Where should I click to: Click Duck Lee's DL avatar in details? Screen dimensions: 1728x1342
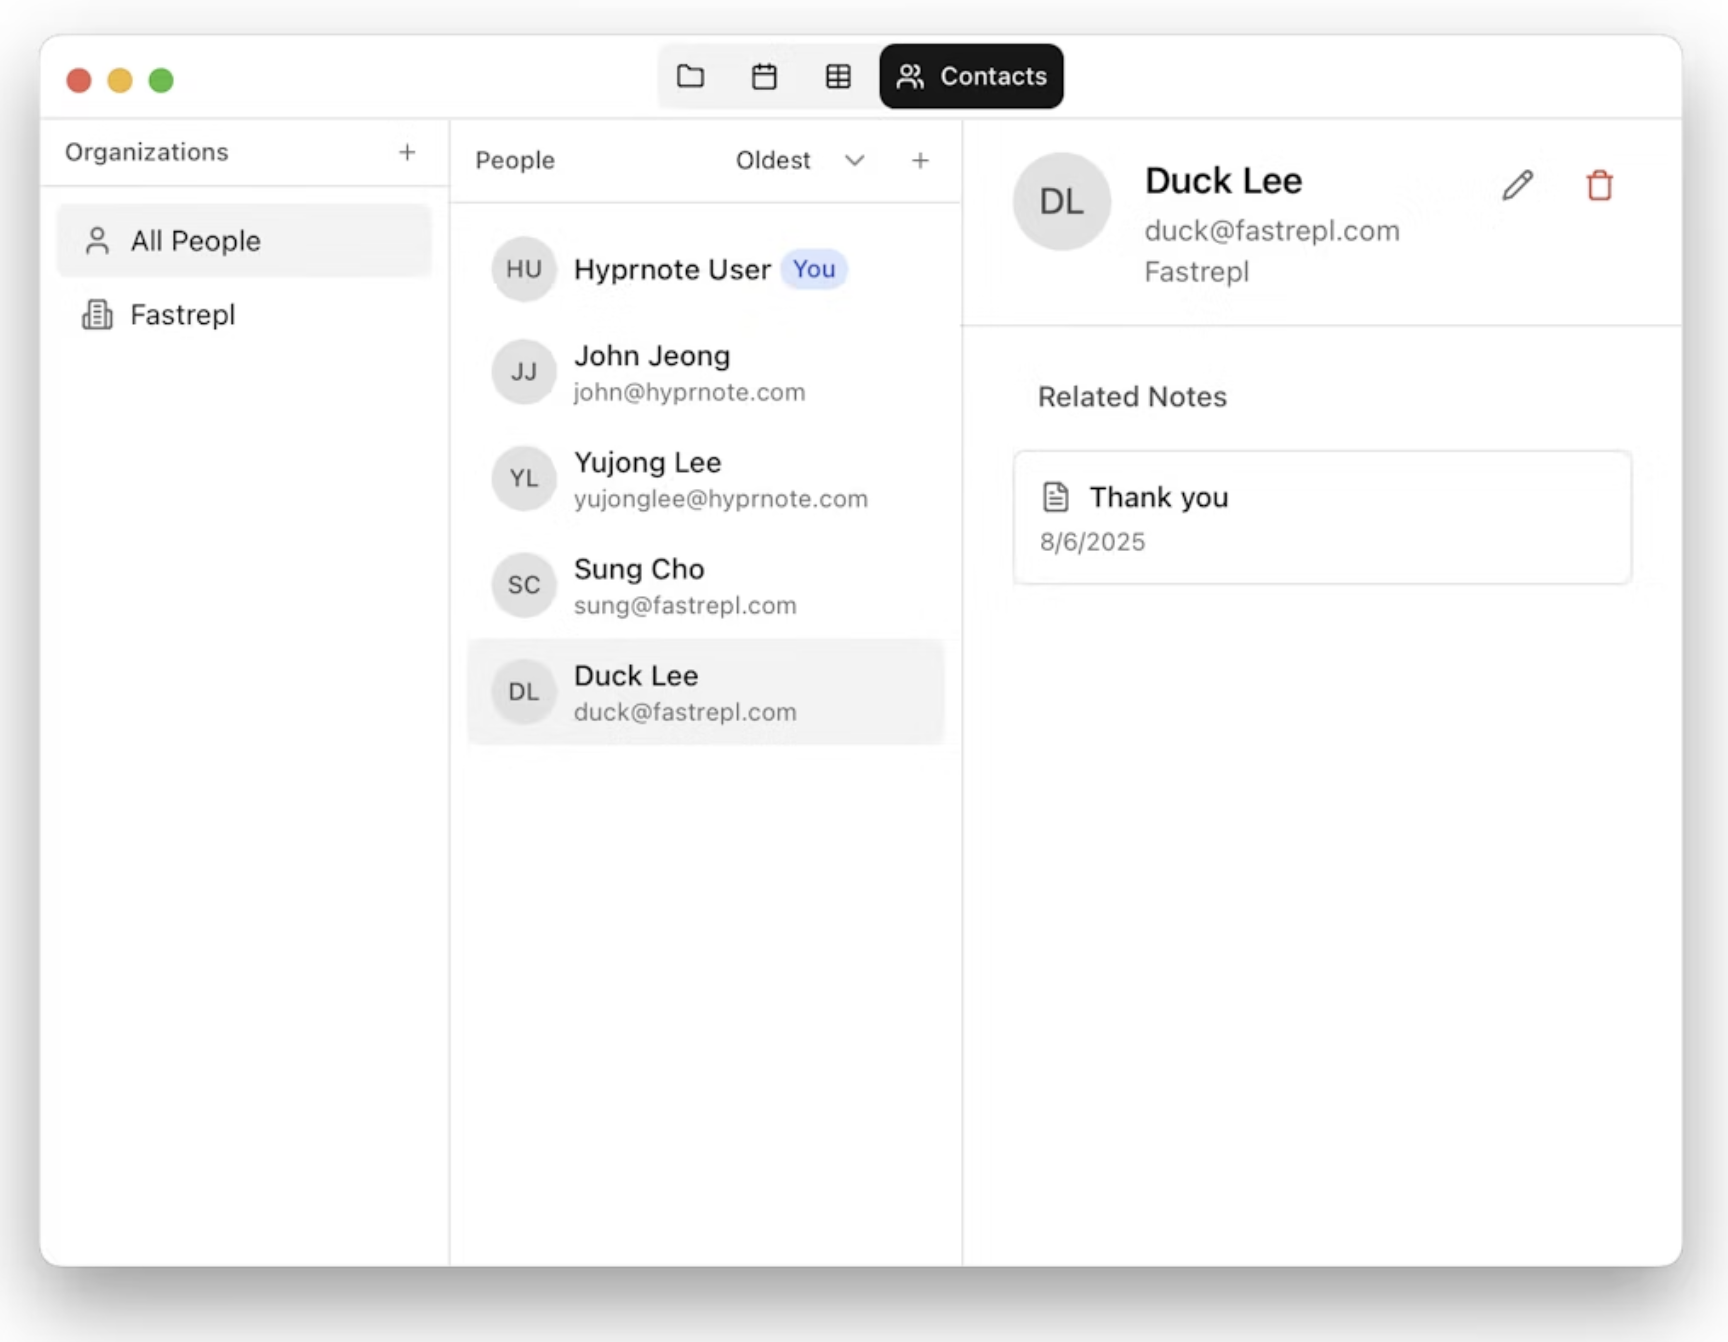click(x=1061, y=202)
